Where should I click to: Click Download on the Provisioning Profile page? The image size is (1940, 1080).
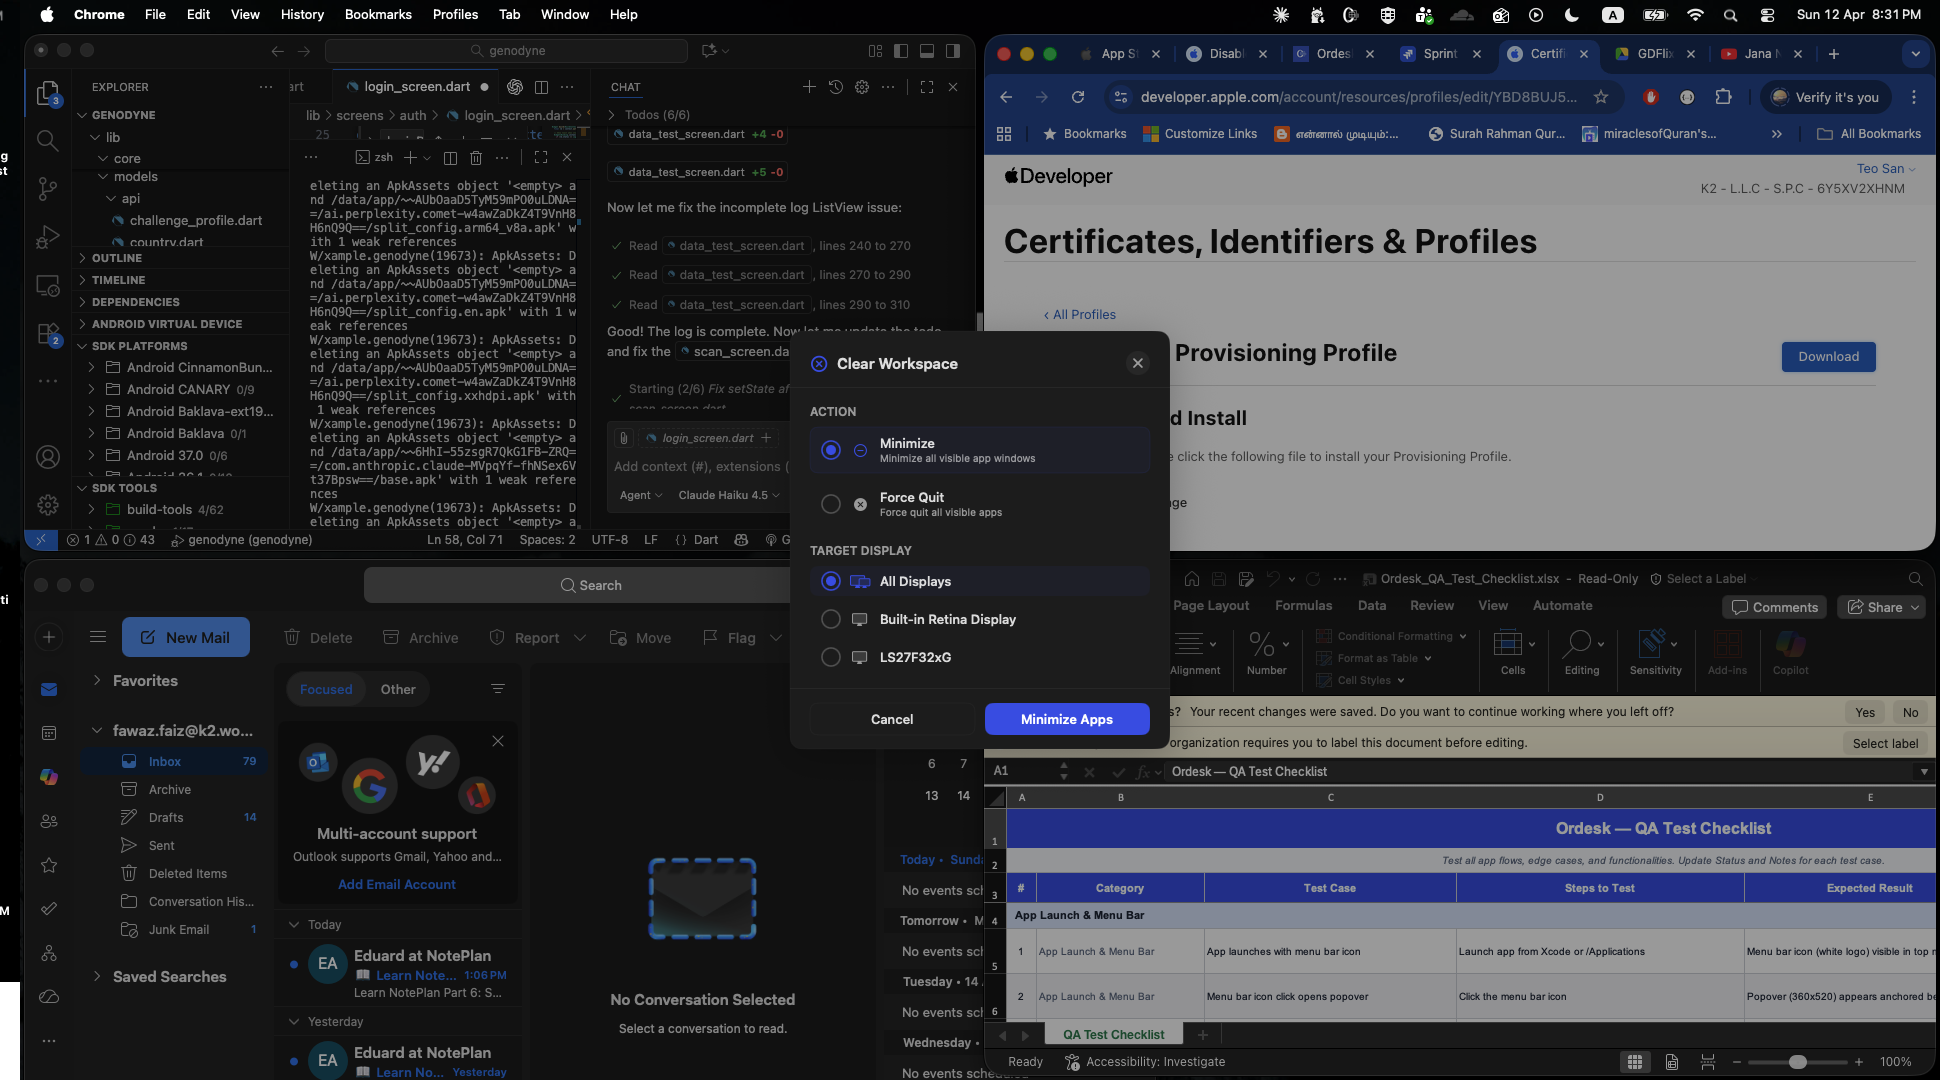pyautogui.click(x=1828, y=356)
